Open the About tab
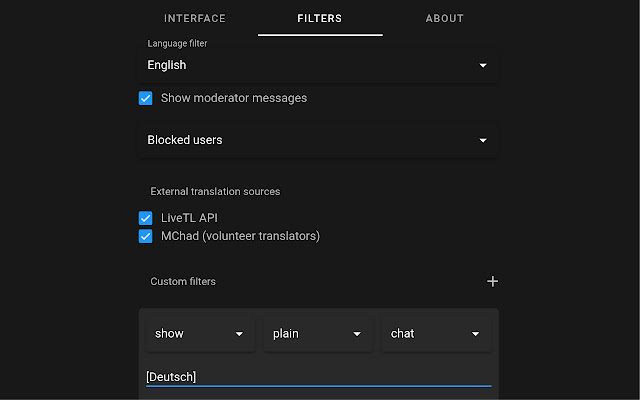640x400 pixels. pyautogui.click(x=444, y=18)
